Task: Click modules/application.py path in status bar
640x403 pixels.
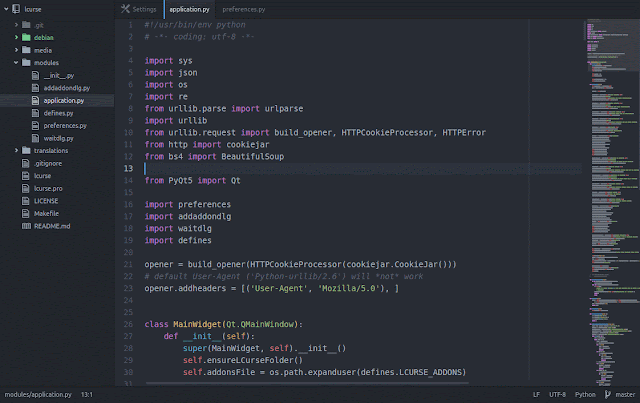Action: [38, 394]
